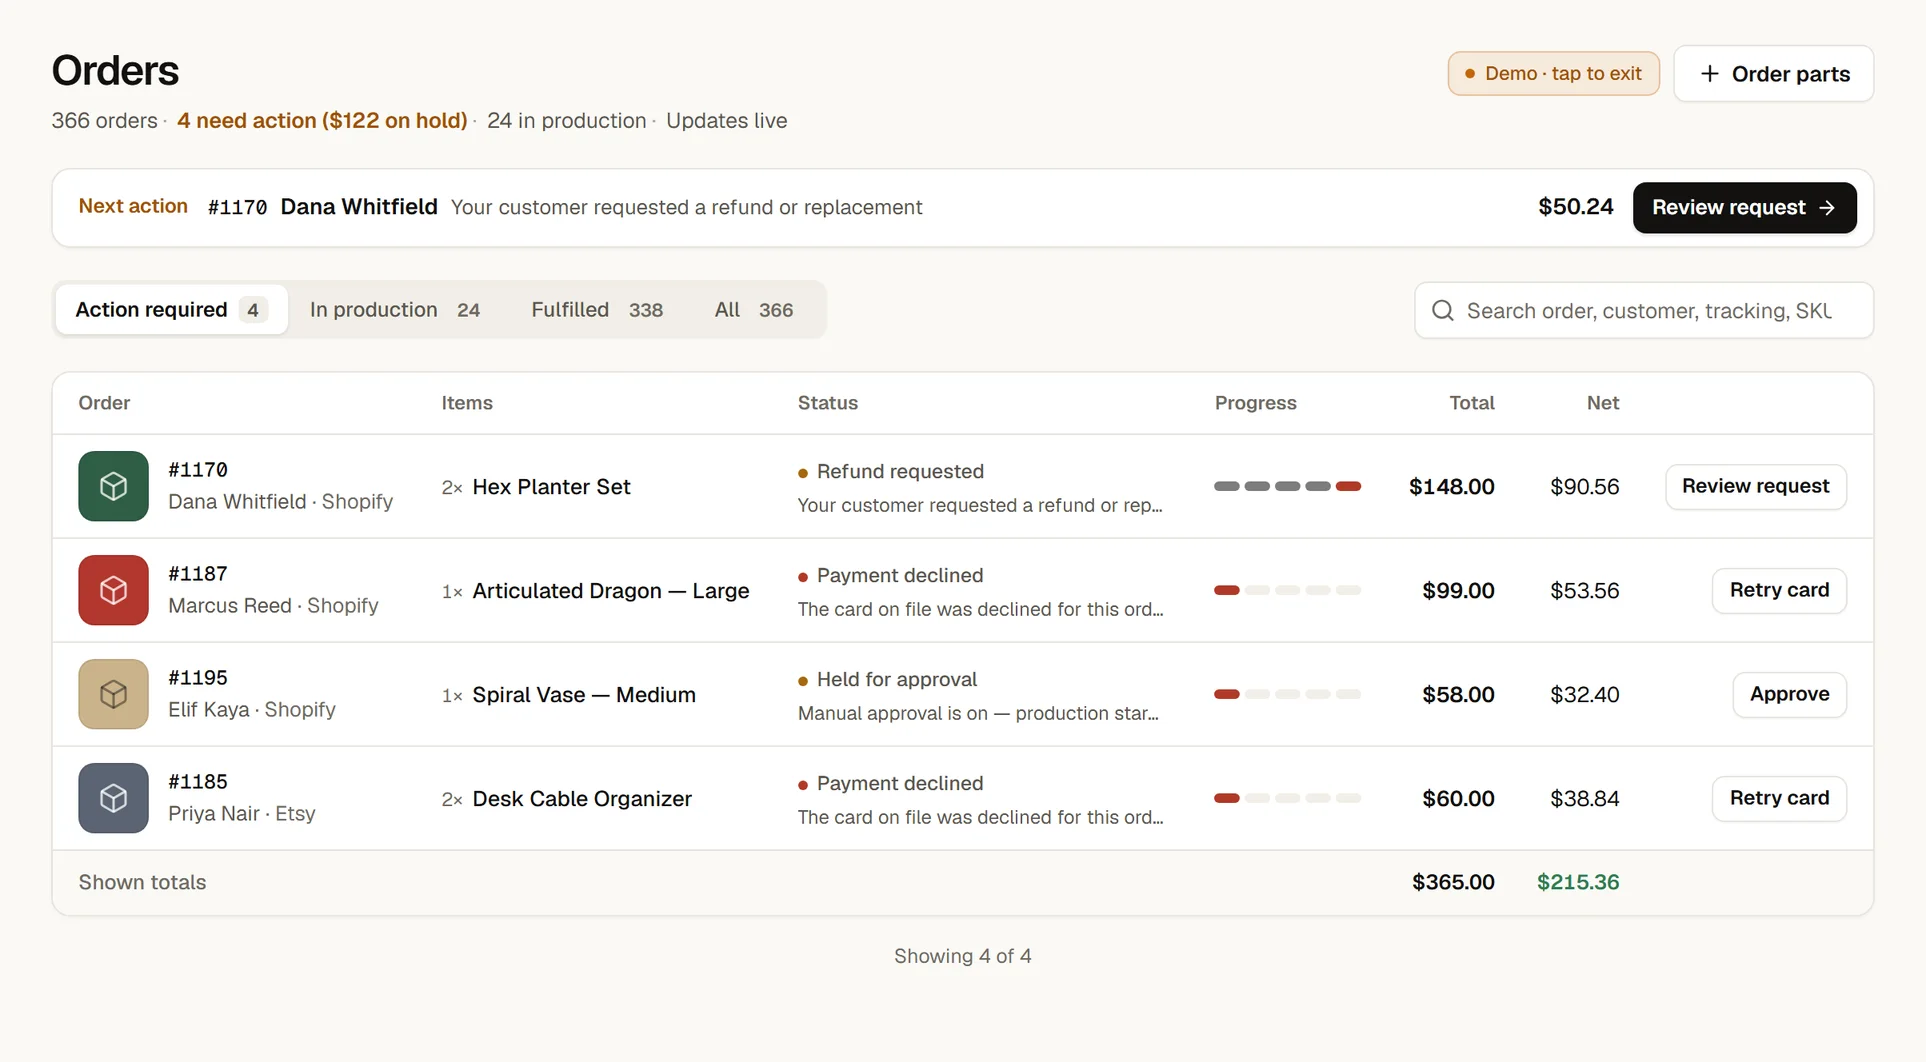This screenshot has width=1926, height=1062.
Task: Click the slate box icon for order #1185
Action: (113, 798)
